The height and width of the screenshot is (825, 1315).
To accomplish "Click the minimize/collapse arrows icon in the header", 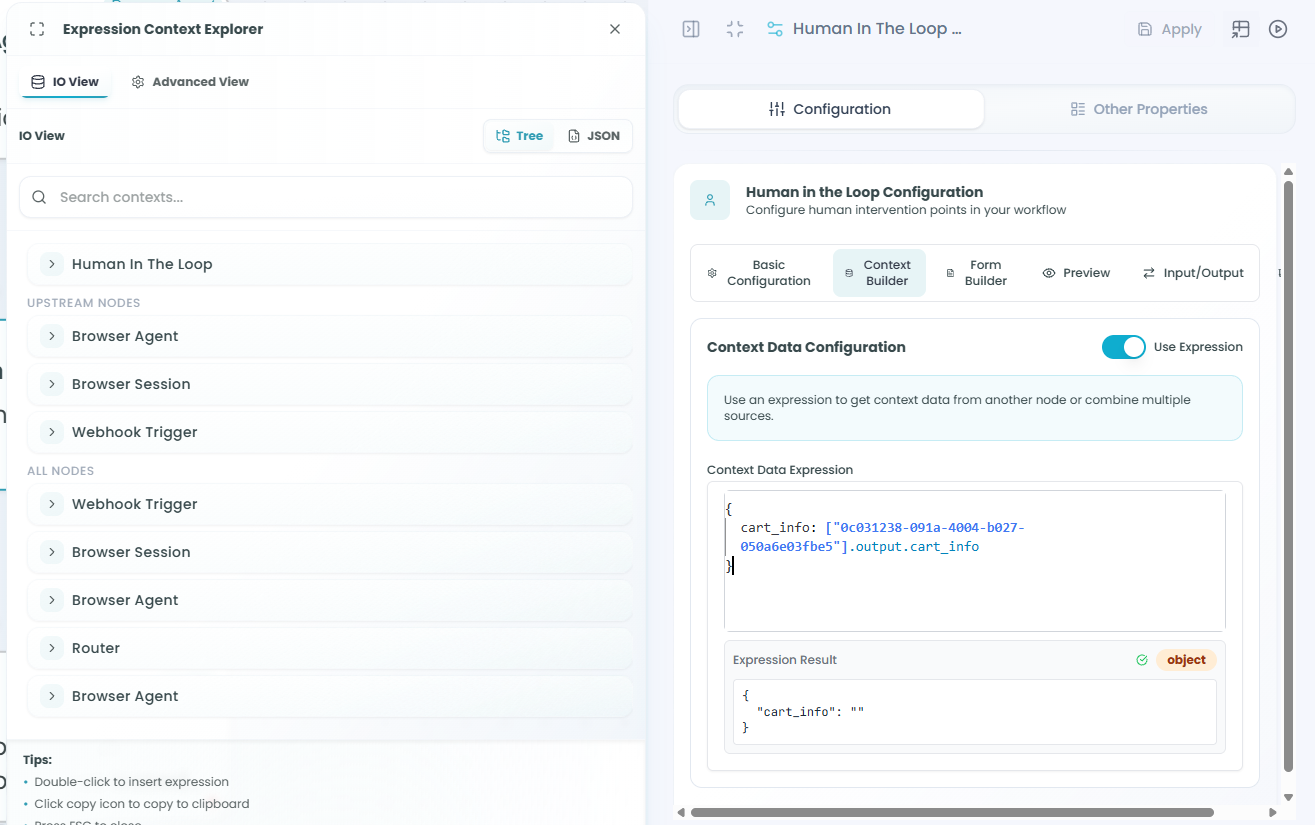I will (x=735, y=29).
